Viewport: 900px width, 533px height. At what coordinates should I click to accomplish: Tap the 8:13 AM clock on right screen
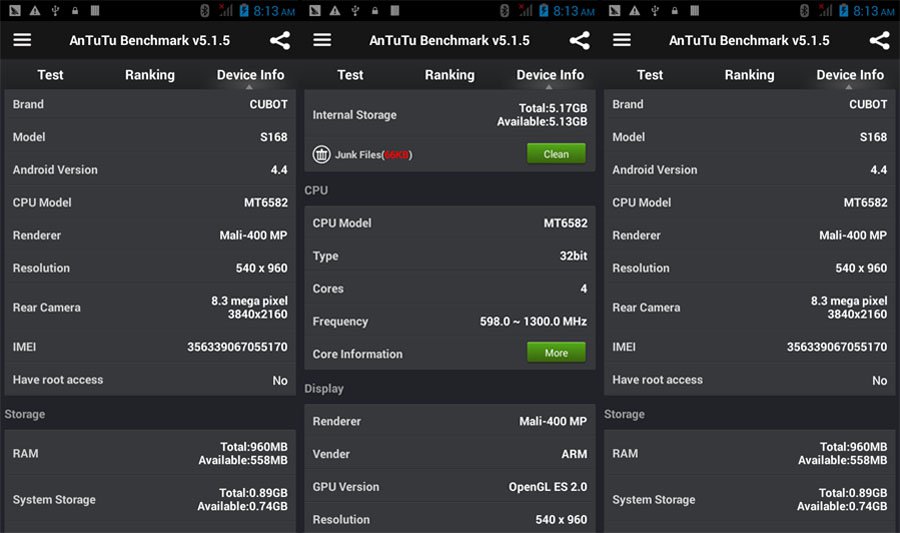(874, 11)
